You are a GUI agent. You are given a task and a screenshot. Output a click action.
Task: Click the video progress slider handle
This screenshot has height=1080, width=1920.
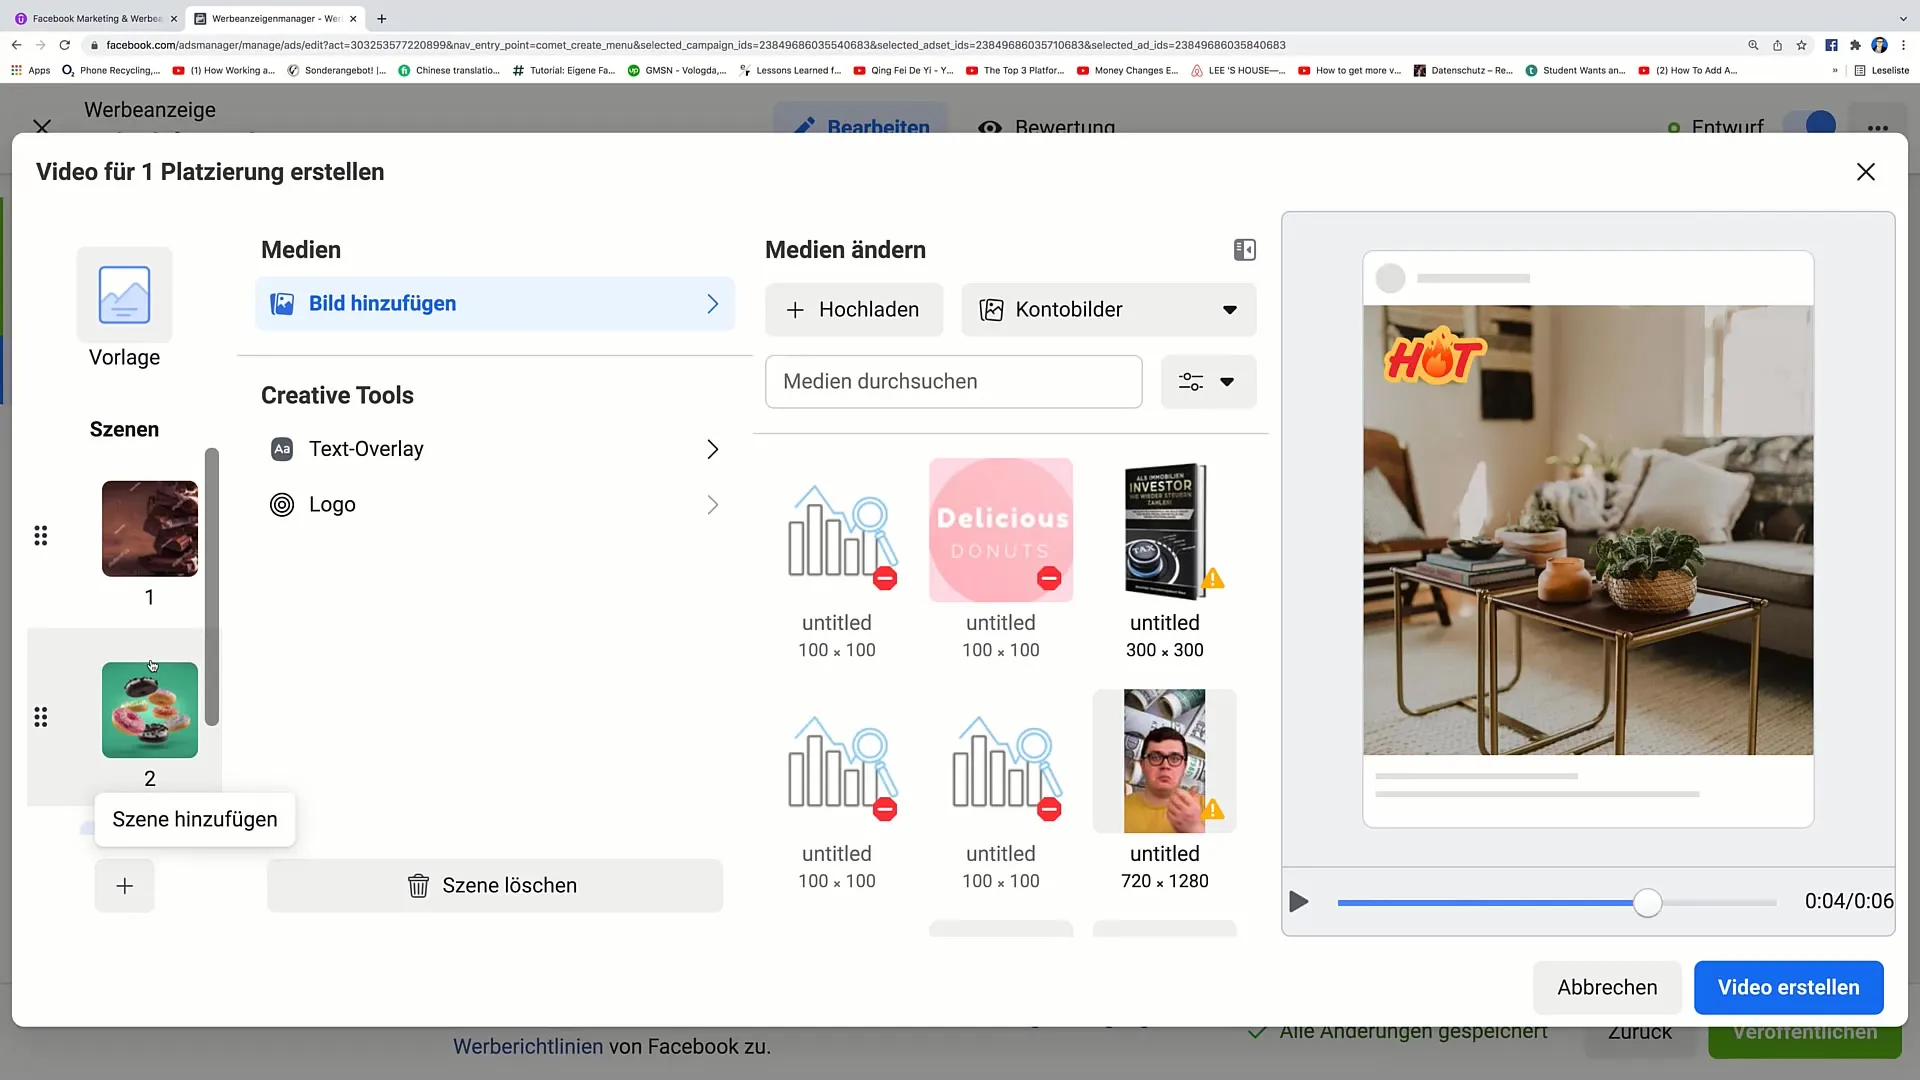point(1648,903)
